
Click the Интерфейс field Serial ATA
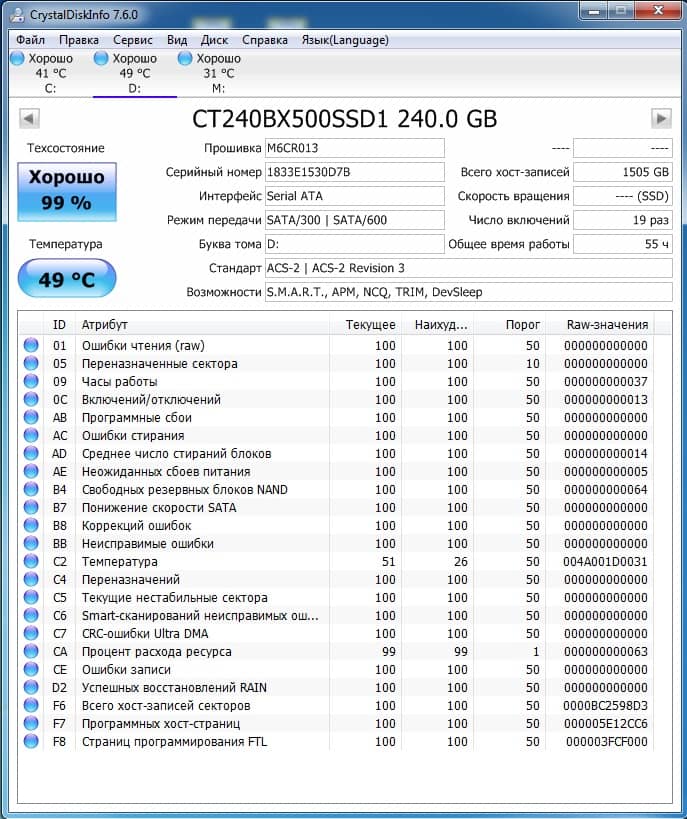(x=355, y=196)
